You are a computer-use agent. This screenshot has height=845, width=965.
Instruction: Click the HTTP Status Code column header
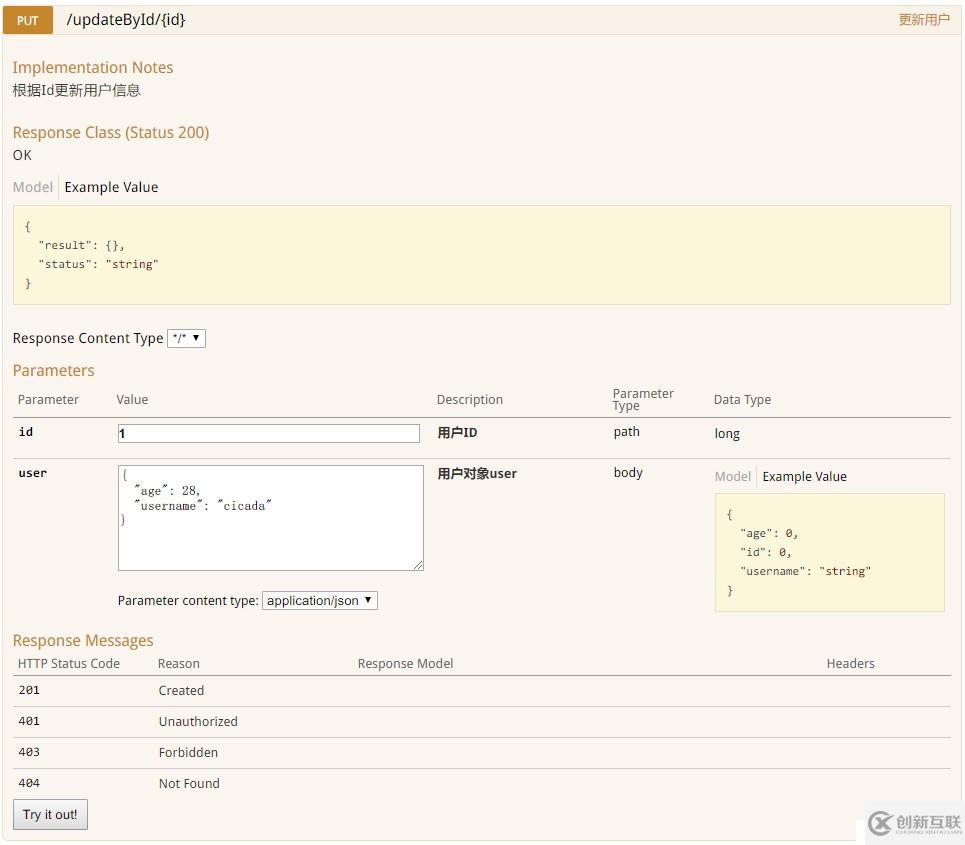69,663
